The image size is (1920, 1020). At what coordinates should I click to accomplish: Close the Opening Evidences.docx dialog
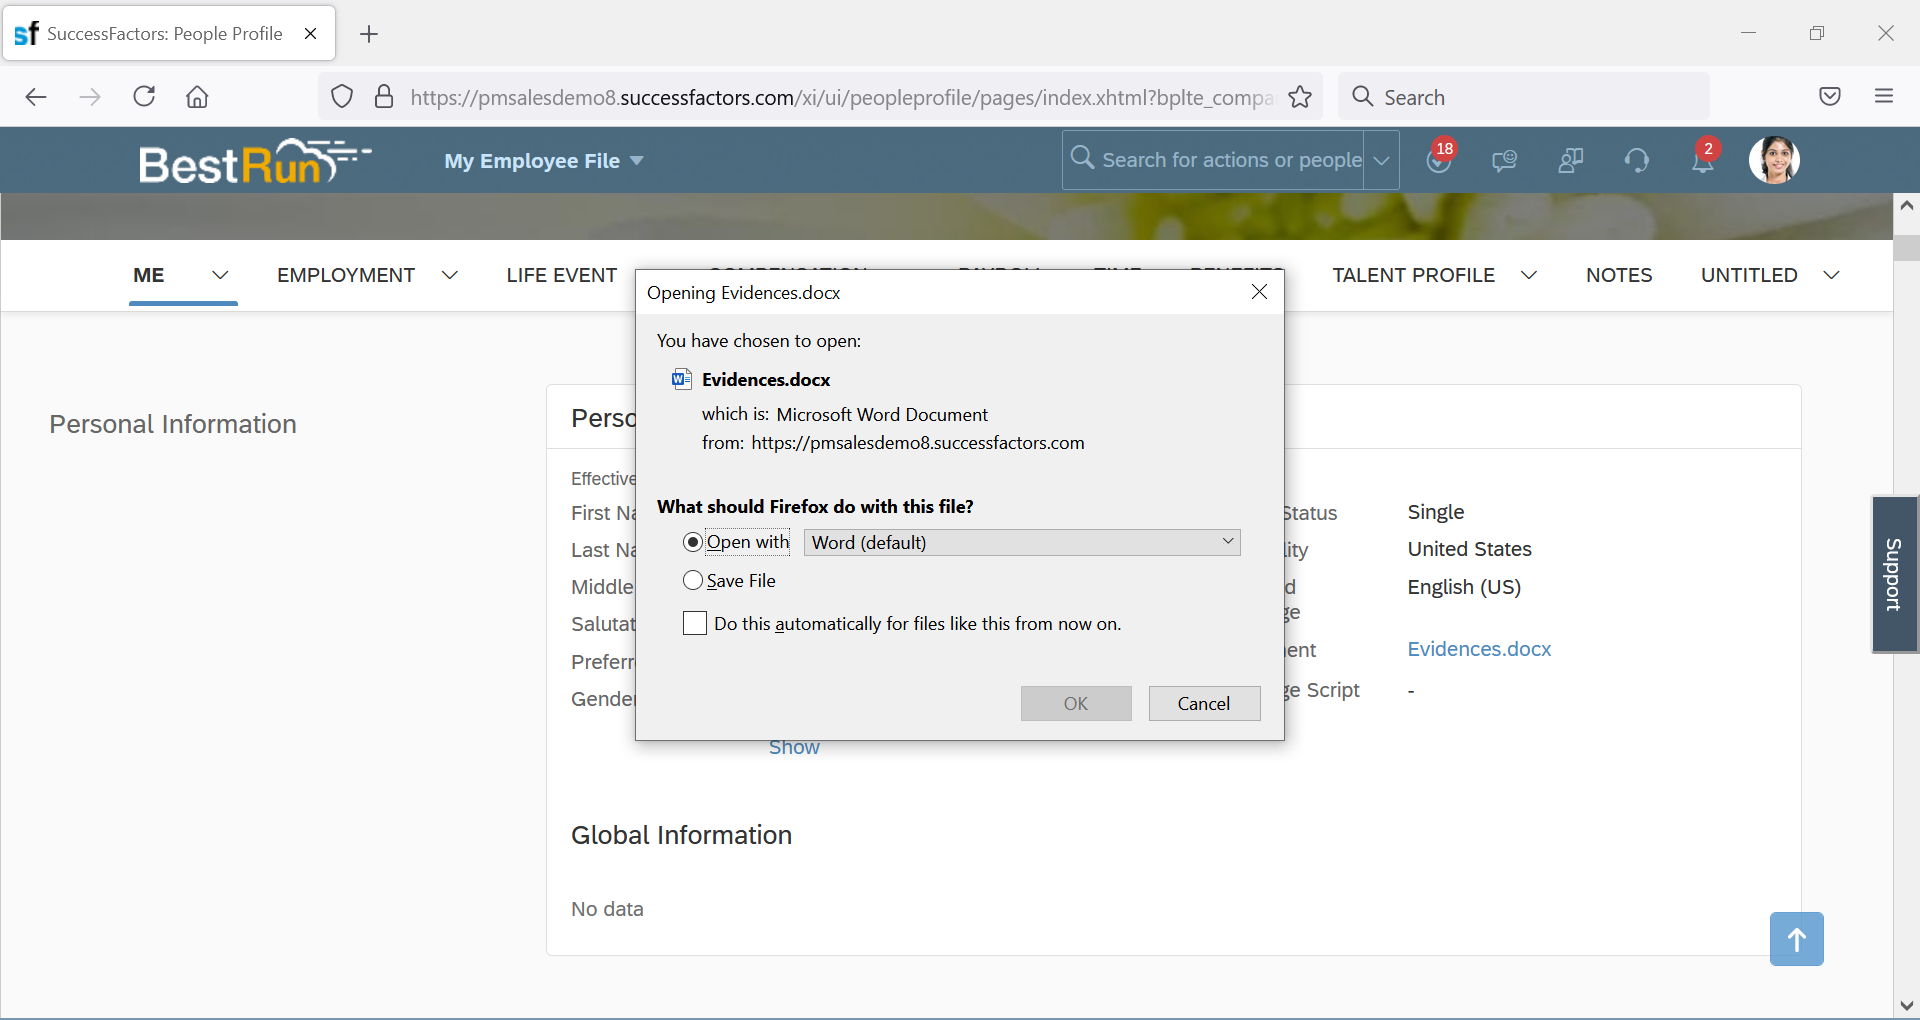[1259, 292]
